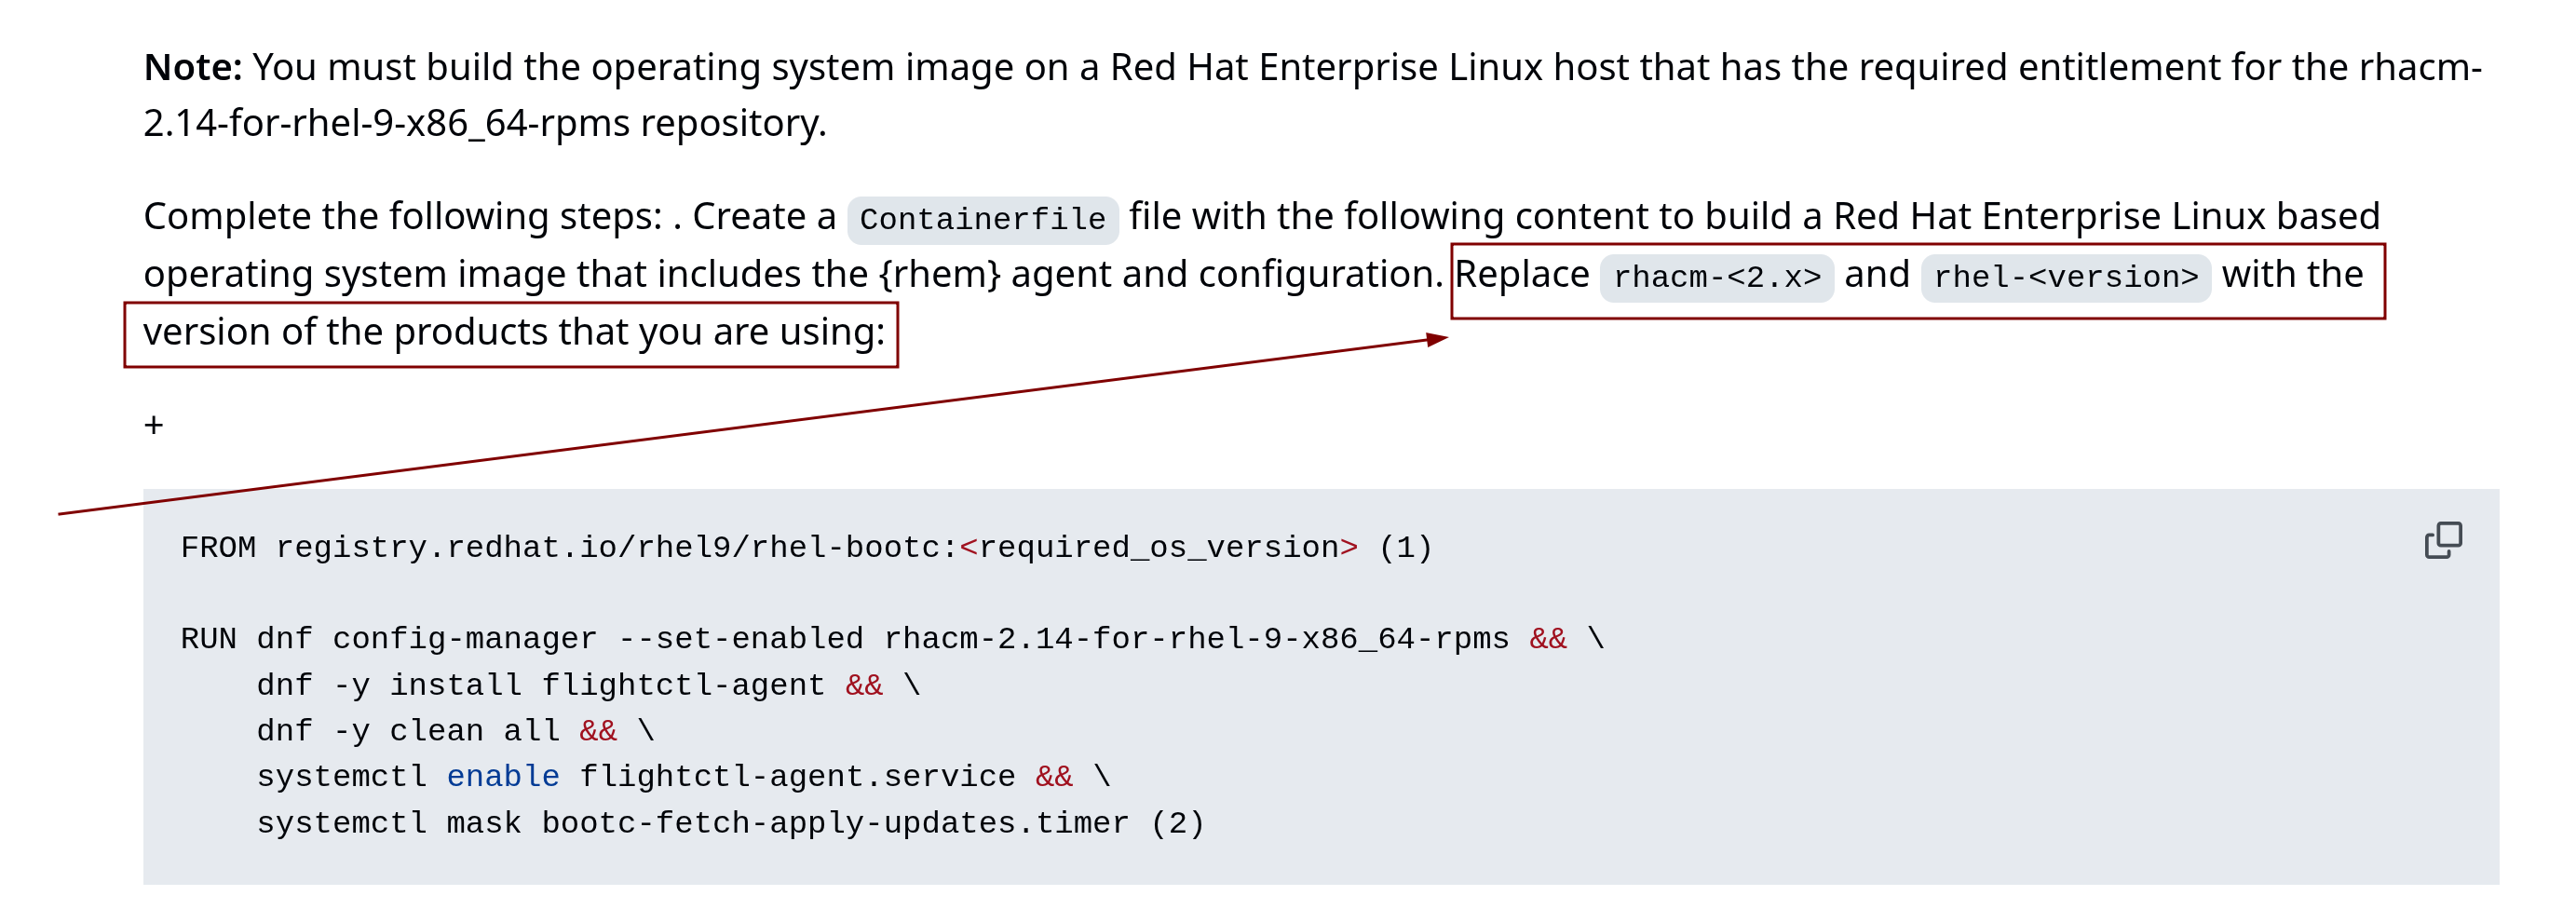This screenshot has width=2576, height=909.
Task: Click the blue enable keyword in the code
Action: (502, 776)
